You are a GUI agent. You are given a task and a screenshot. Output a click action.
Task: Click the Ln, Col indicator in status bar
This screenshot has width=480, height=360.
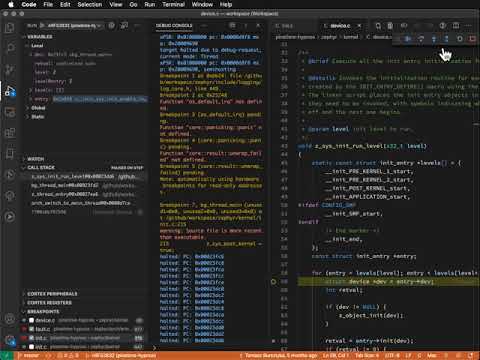coord(336,355)
